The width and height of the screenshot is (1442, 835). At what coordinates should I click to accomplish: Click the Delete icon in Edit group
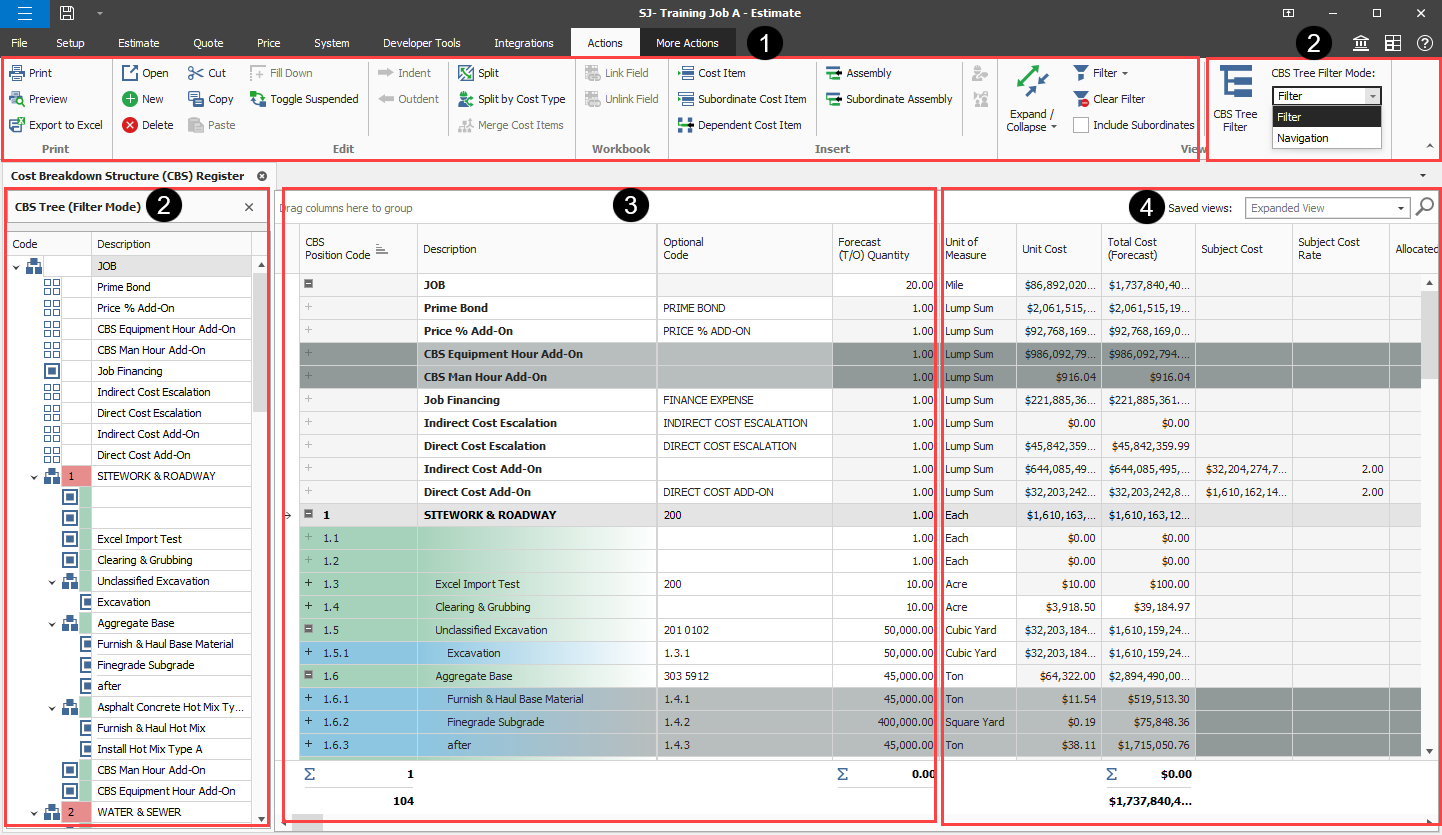[131, 125]
